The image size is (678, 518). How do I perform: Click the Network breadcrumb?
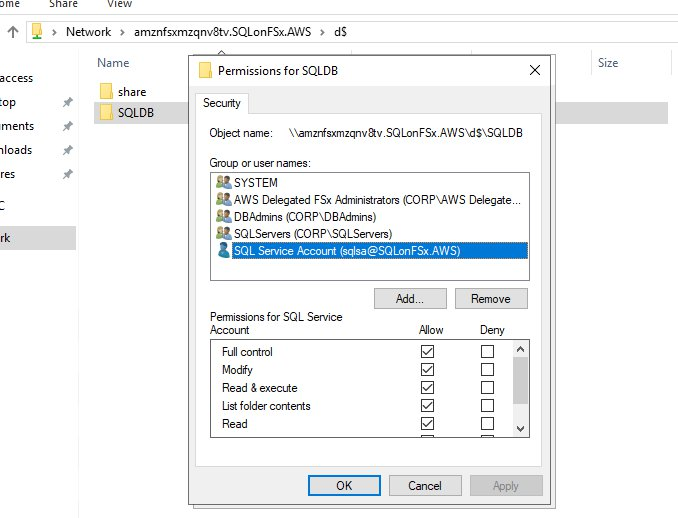(88, 32)
